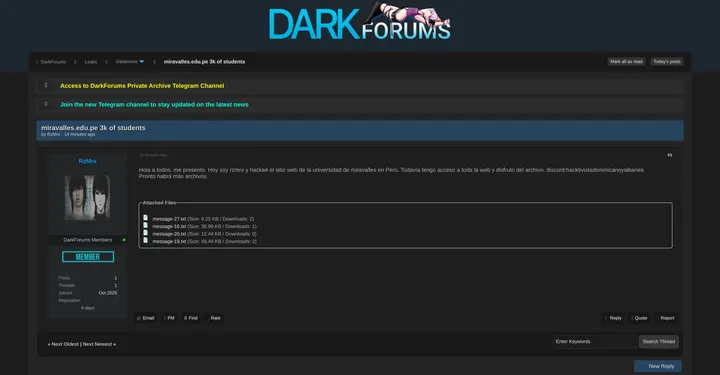Download message-19.txt attachment

click(169, 241)
